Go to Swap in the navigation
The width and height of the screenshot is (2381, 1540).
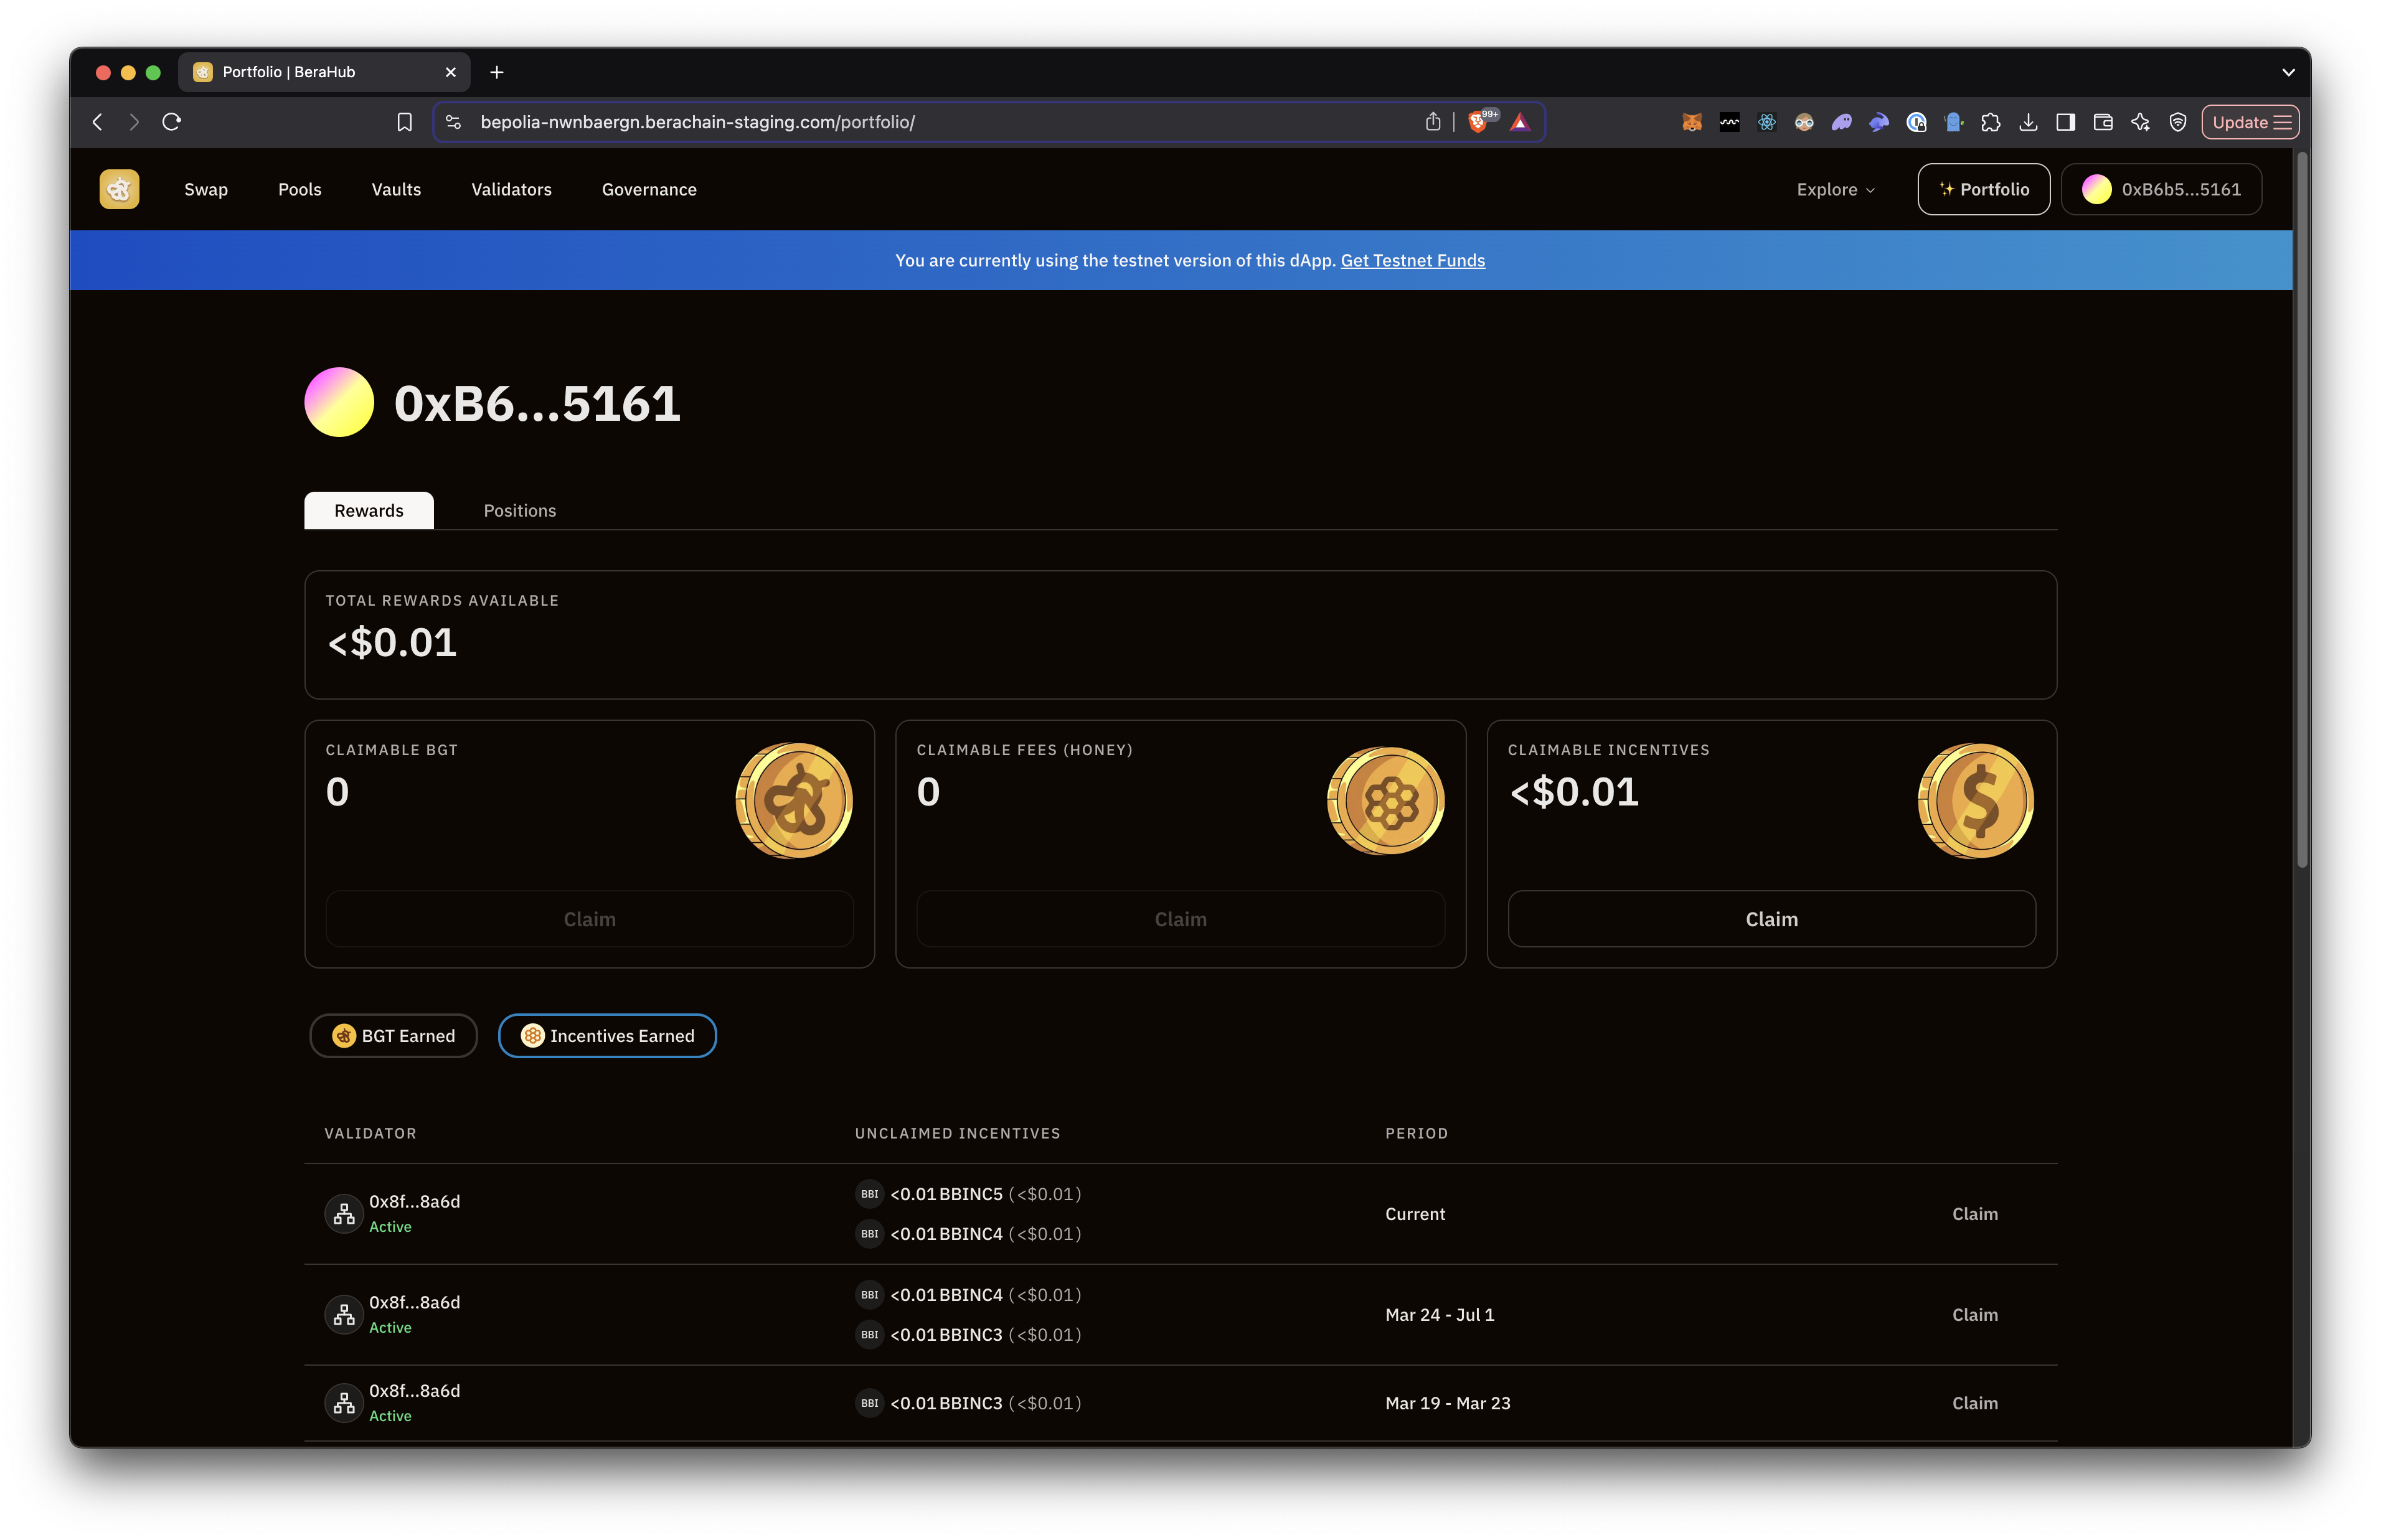coord(206,189)
